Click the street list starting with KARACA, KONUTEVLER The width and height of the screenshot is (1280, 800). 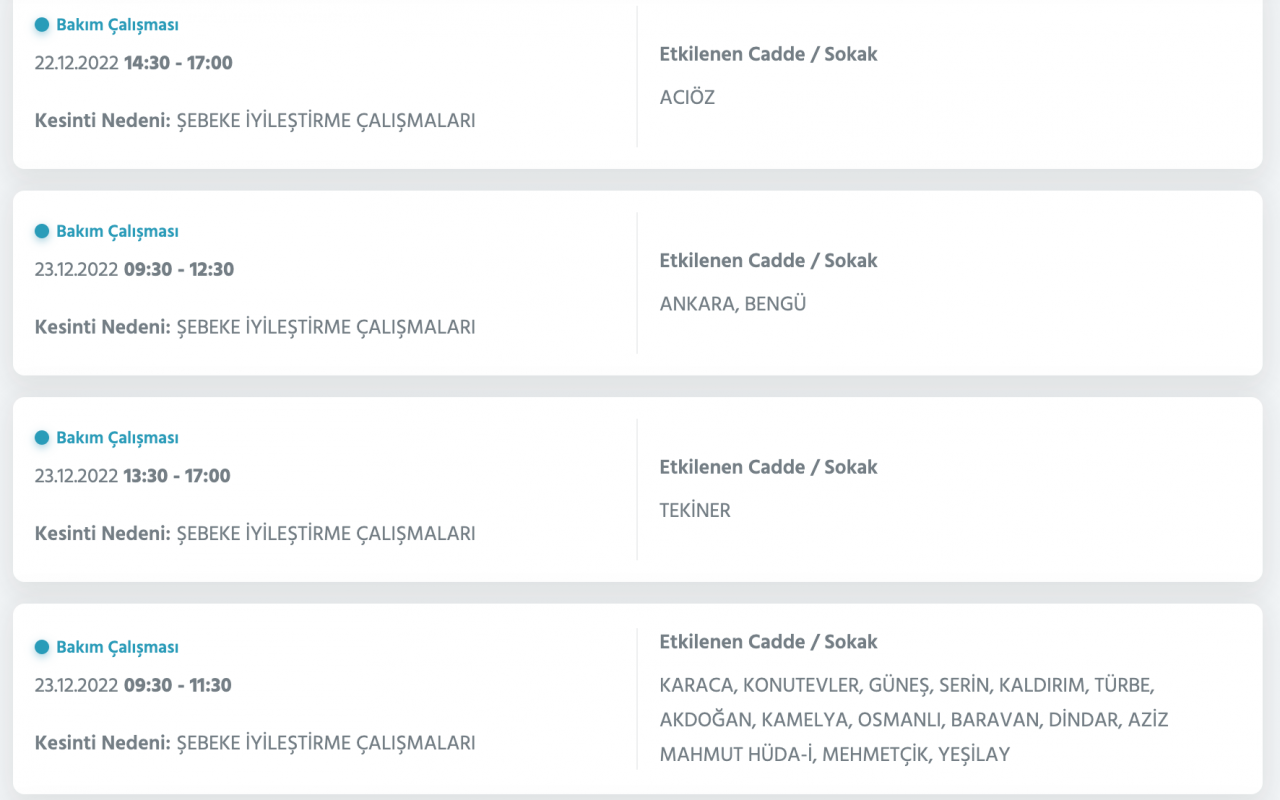tap(913, 720)
